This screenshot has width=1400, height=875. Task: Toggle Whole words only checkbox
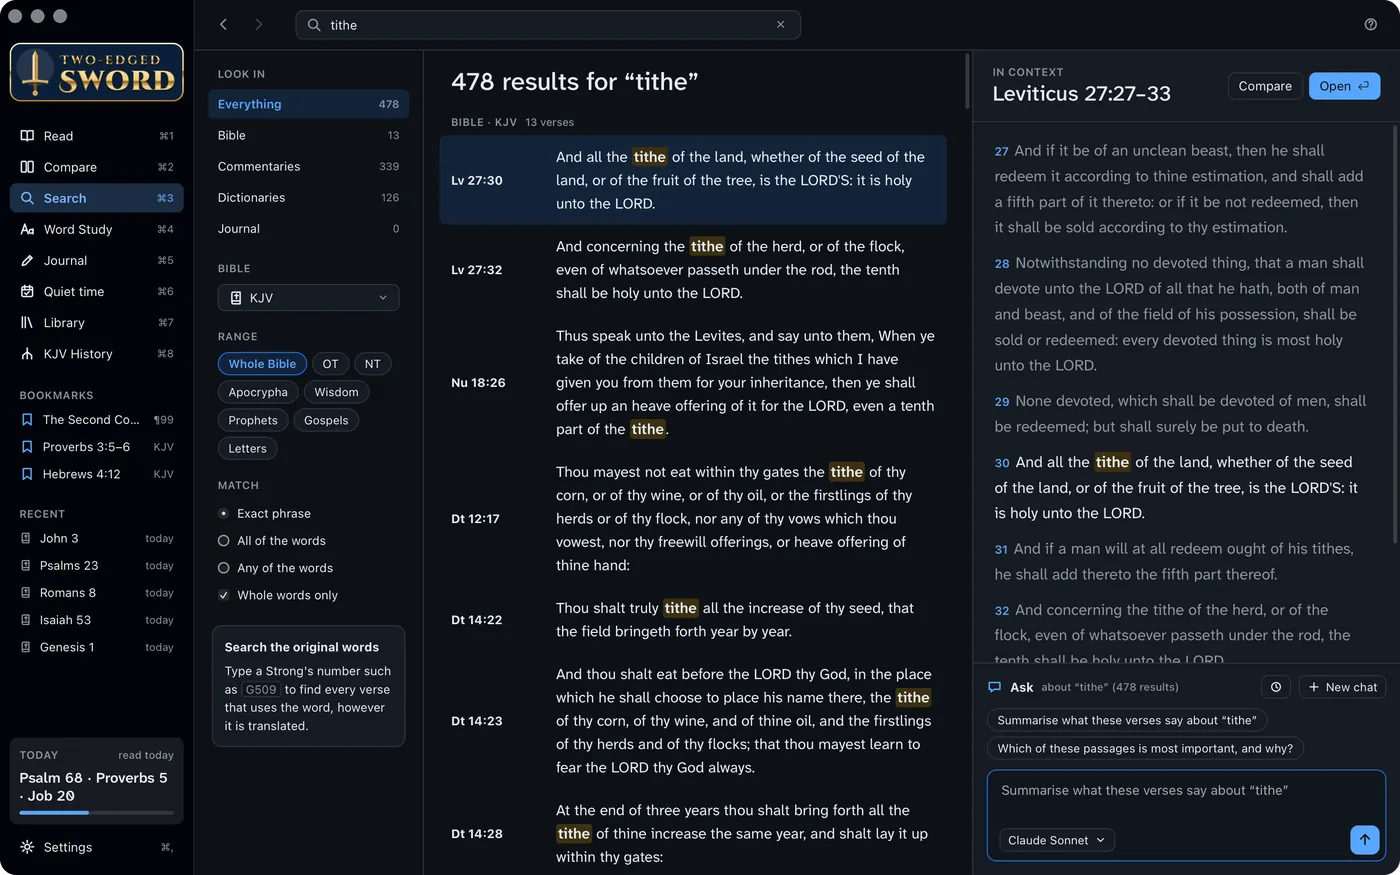(224, 595)
